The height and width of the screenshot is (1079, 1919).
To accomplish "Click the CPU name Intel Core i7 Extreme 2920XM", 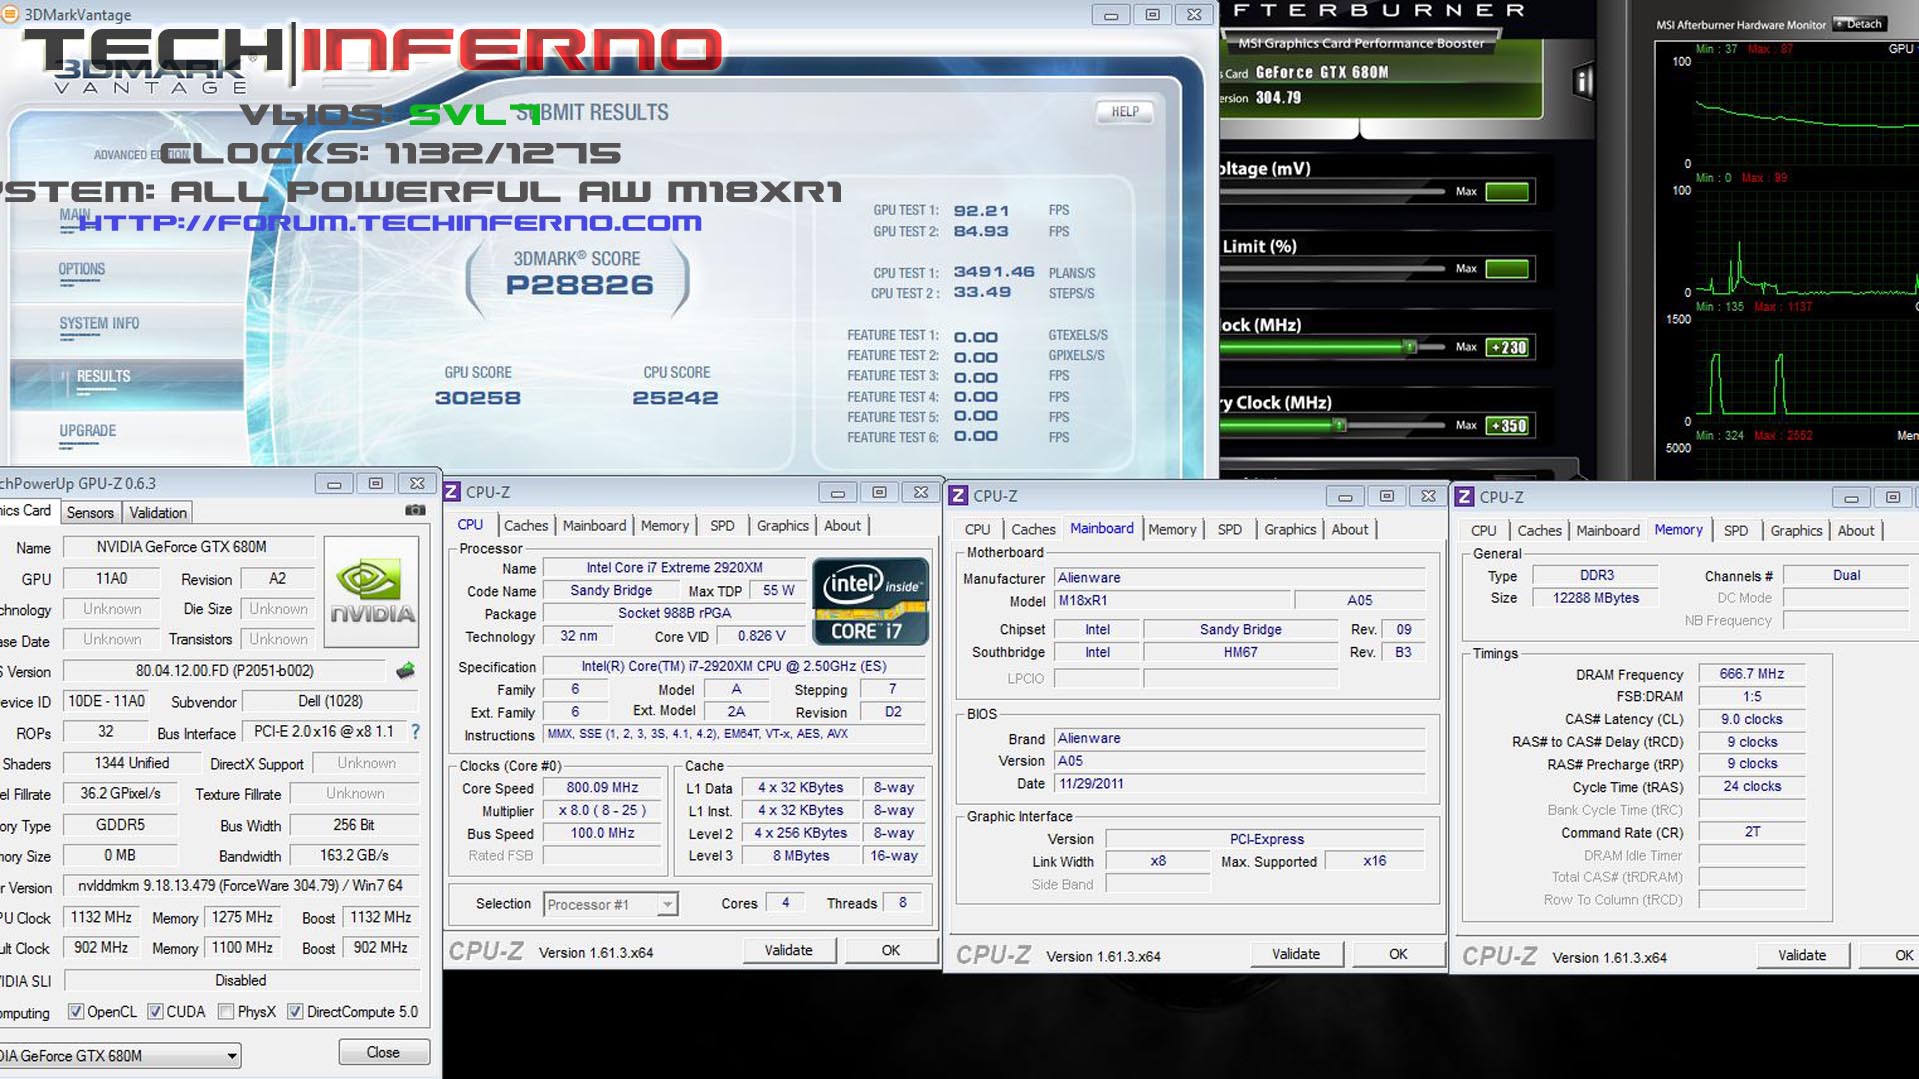I will [674, 568].
